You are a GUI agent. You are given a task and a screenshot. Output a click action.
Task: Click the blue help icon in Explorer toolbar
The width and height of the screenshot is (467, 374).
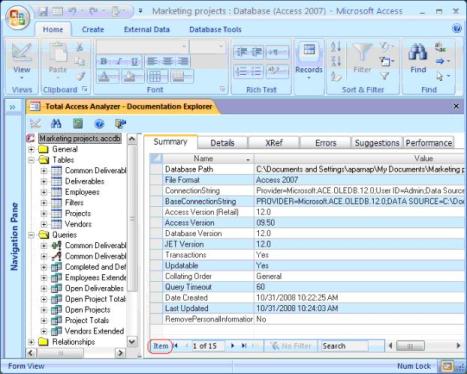coord(99,124)
